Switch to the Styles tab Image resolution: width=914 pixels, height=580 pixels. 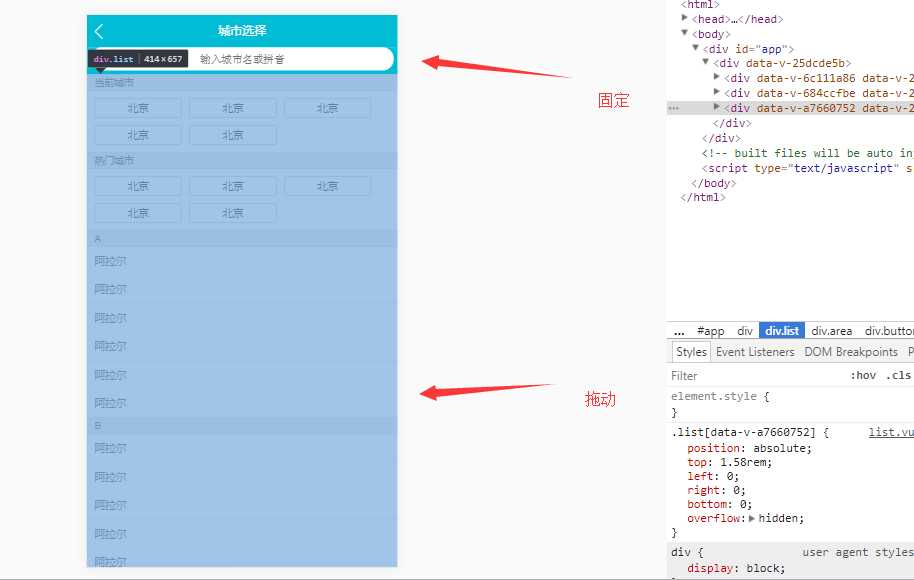tap(691, 352)
